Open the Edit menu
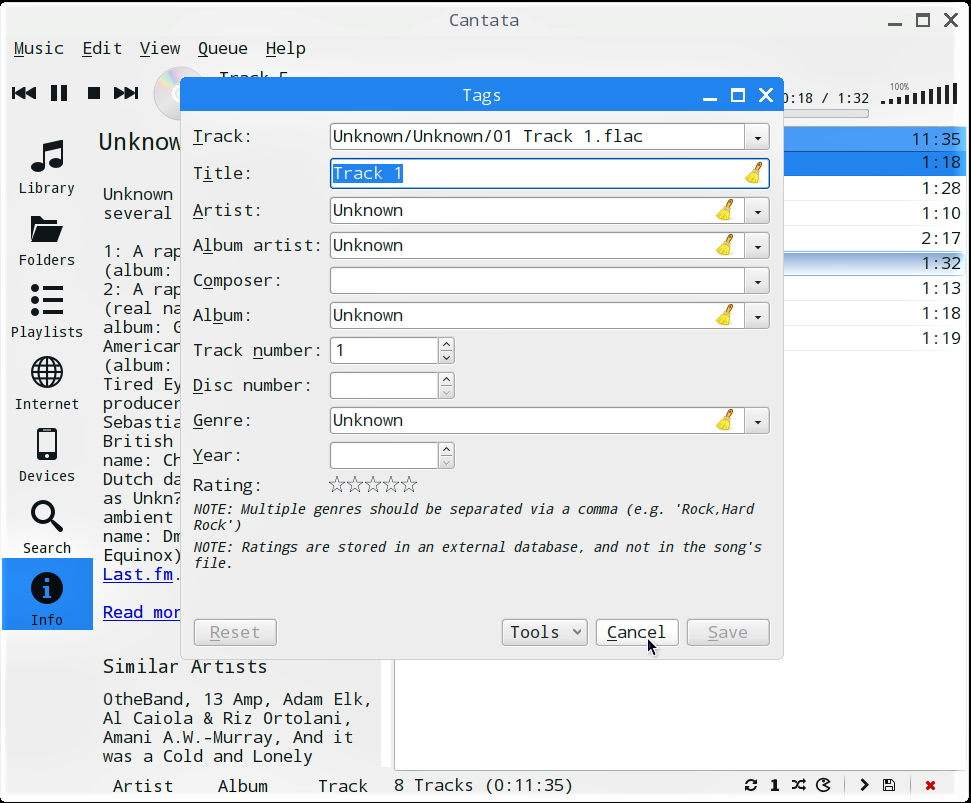Viewport: 971px width, 803px height. 102,48
